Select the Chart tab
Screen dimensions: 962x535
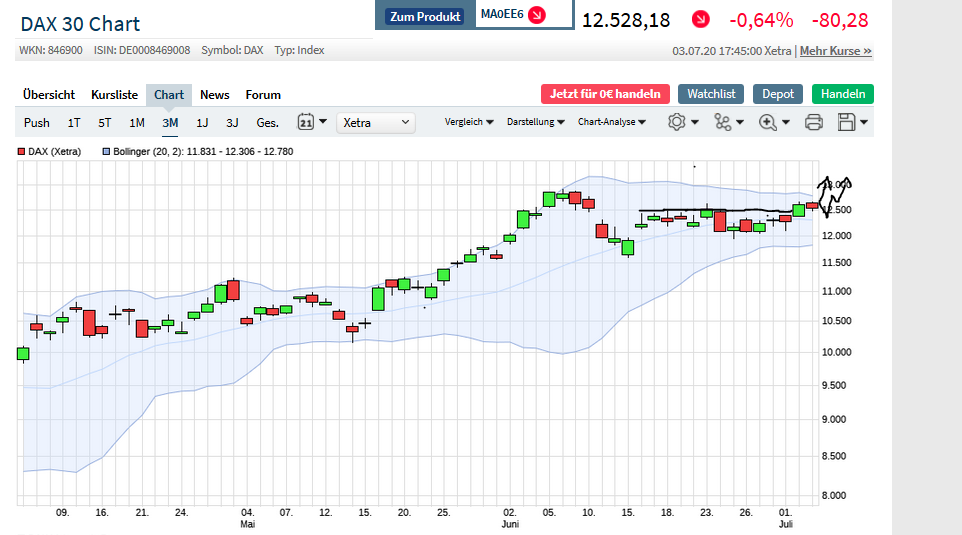coord(169,95)
